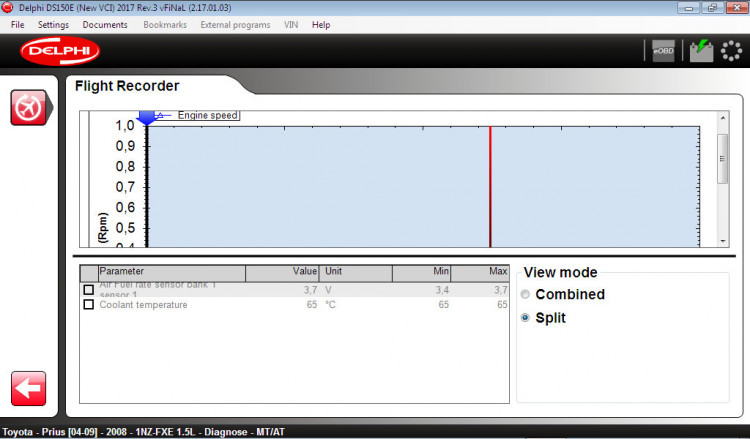Select the Combined view mode
The height and width of the screenshot is (439, 750).
click(x=526, y=295)
